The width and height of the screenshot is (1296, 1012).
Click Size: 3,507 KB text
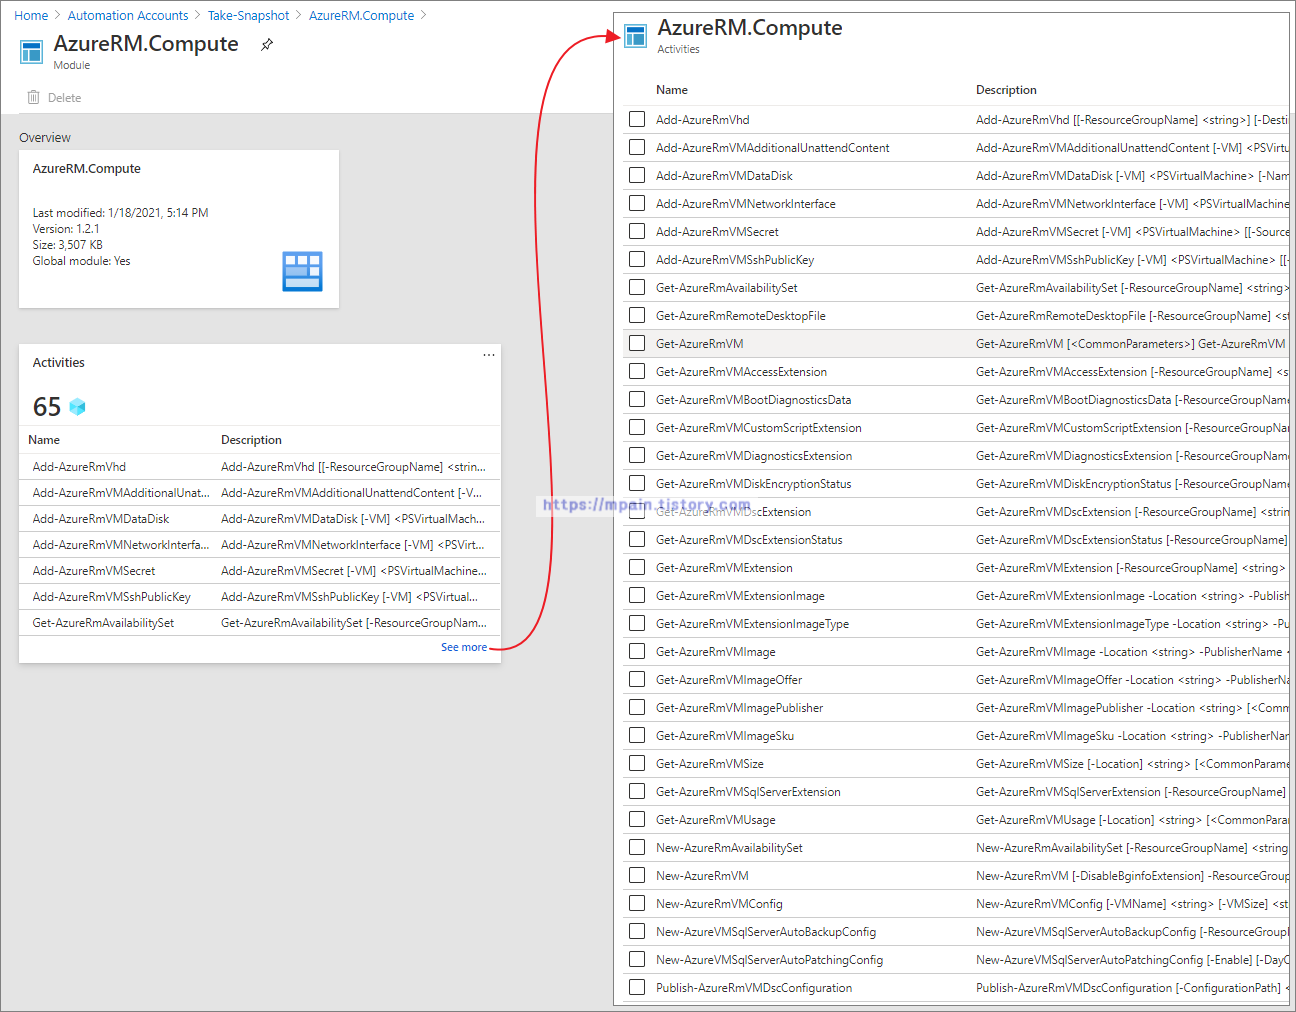[67, 245]
